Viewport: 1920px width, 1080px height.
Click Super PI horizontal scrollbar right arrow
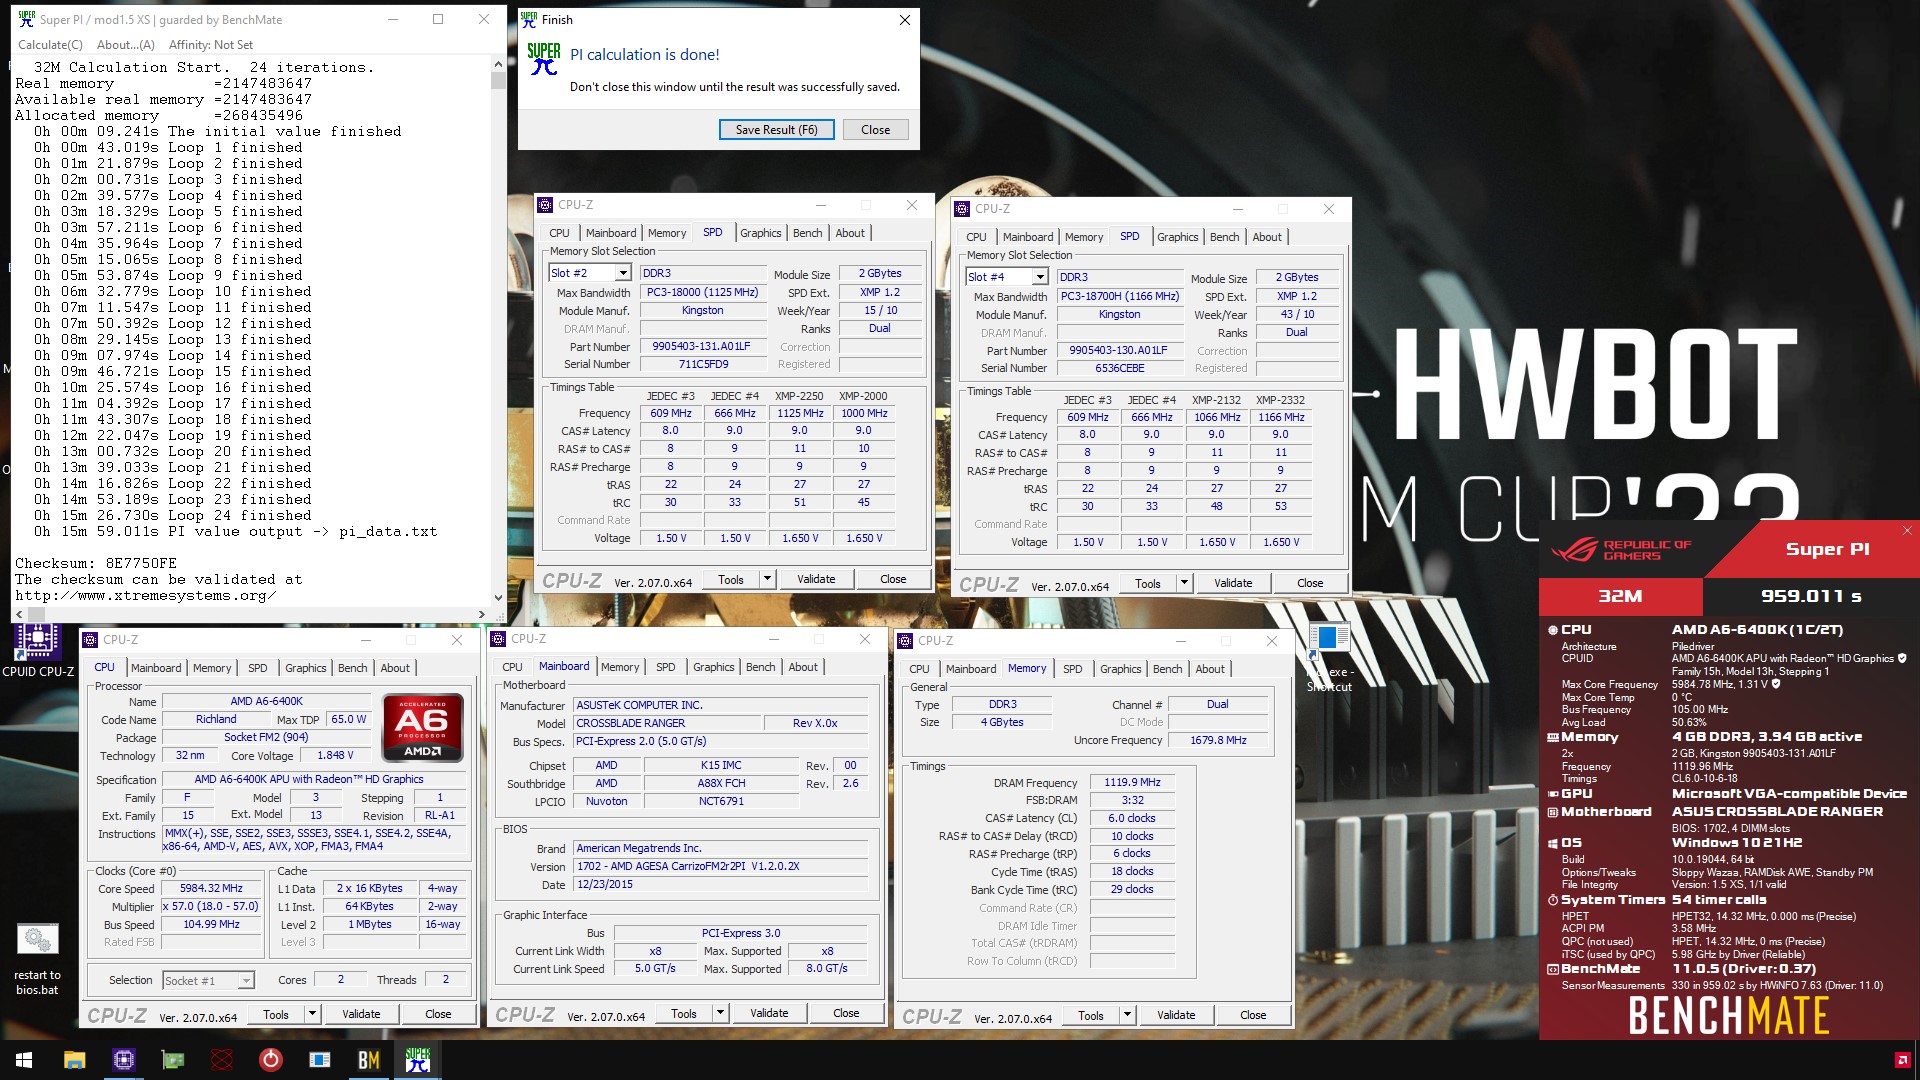pyautogui.click(x=482, y=614)
